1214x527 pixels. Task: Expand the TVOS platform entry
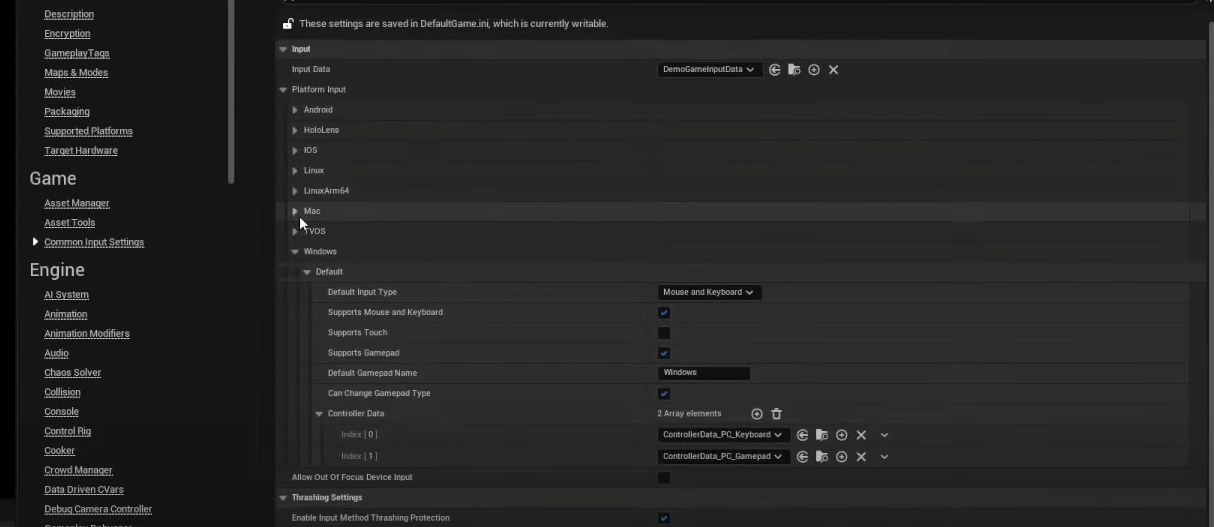click(295, 231)
